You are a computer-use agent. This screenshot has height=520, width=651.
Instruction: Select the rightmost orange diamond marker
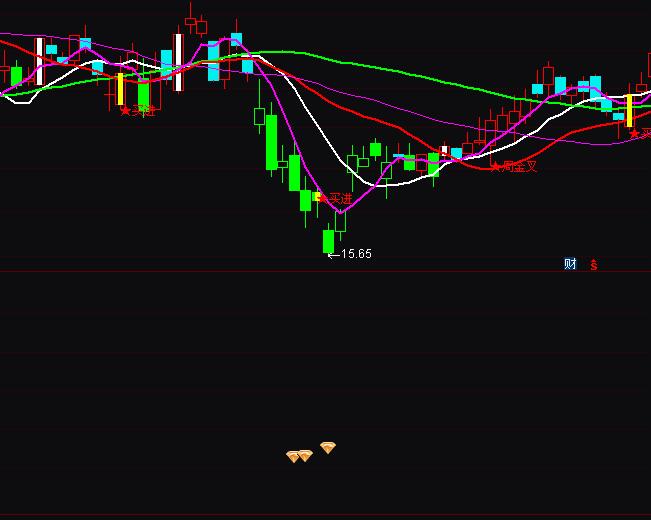click(x=328, y=448)
